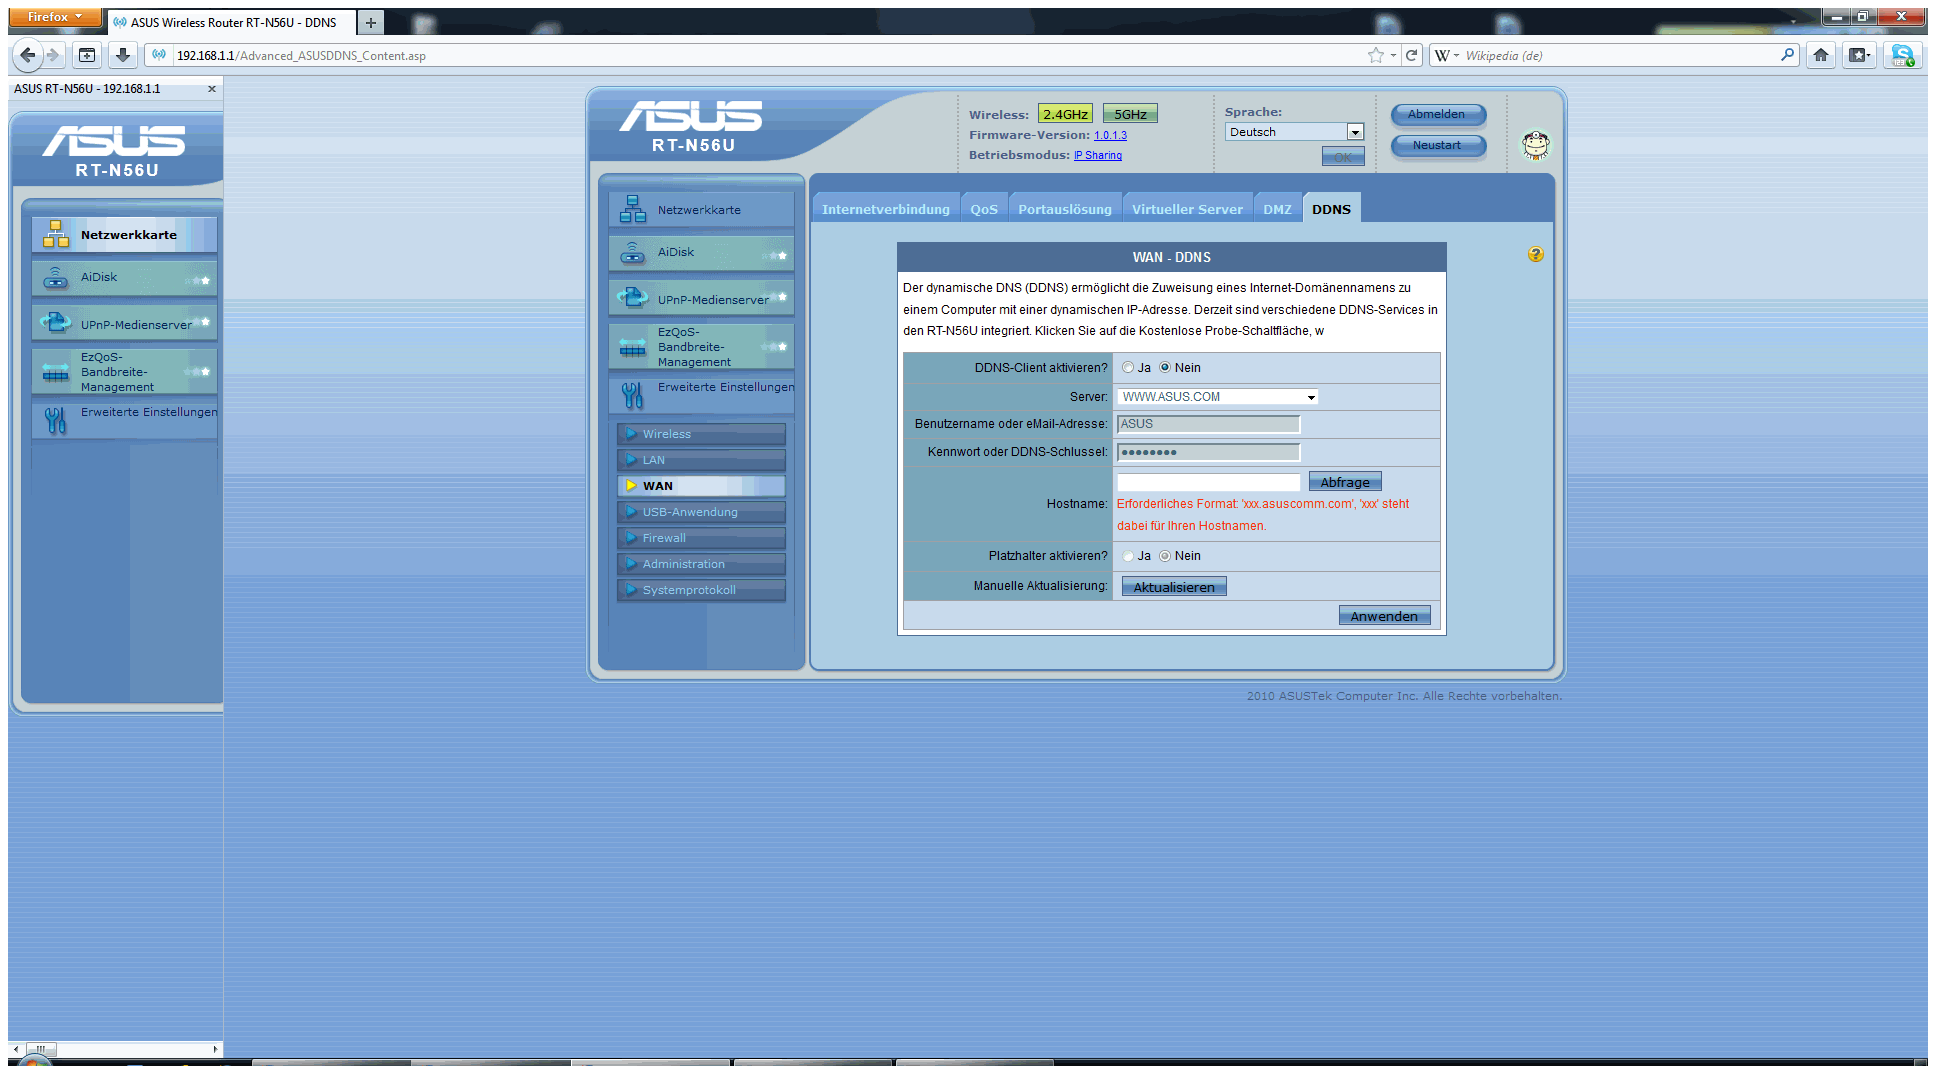Image resolution: width=1936 pixels, height=1066 pixels.
Task: Open the Sprache language dropdown
Action: click(x=1294, y=132)
